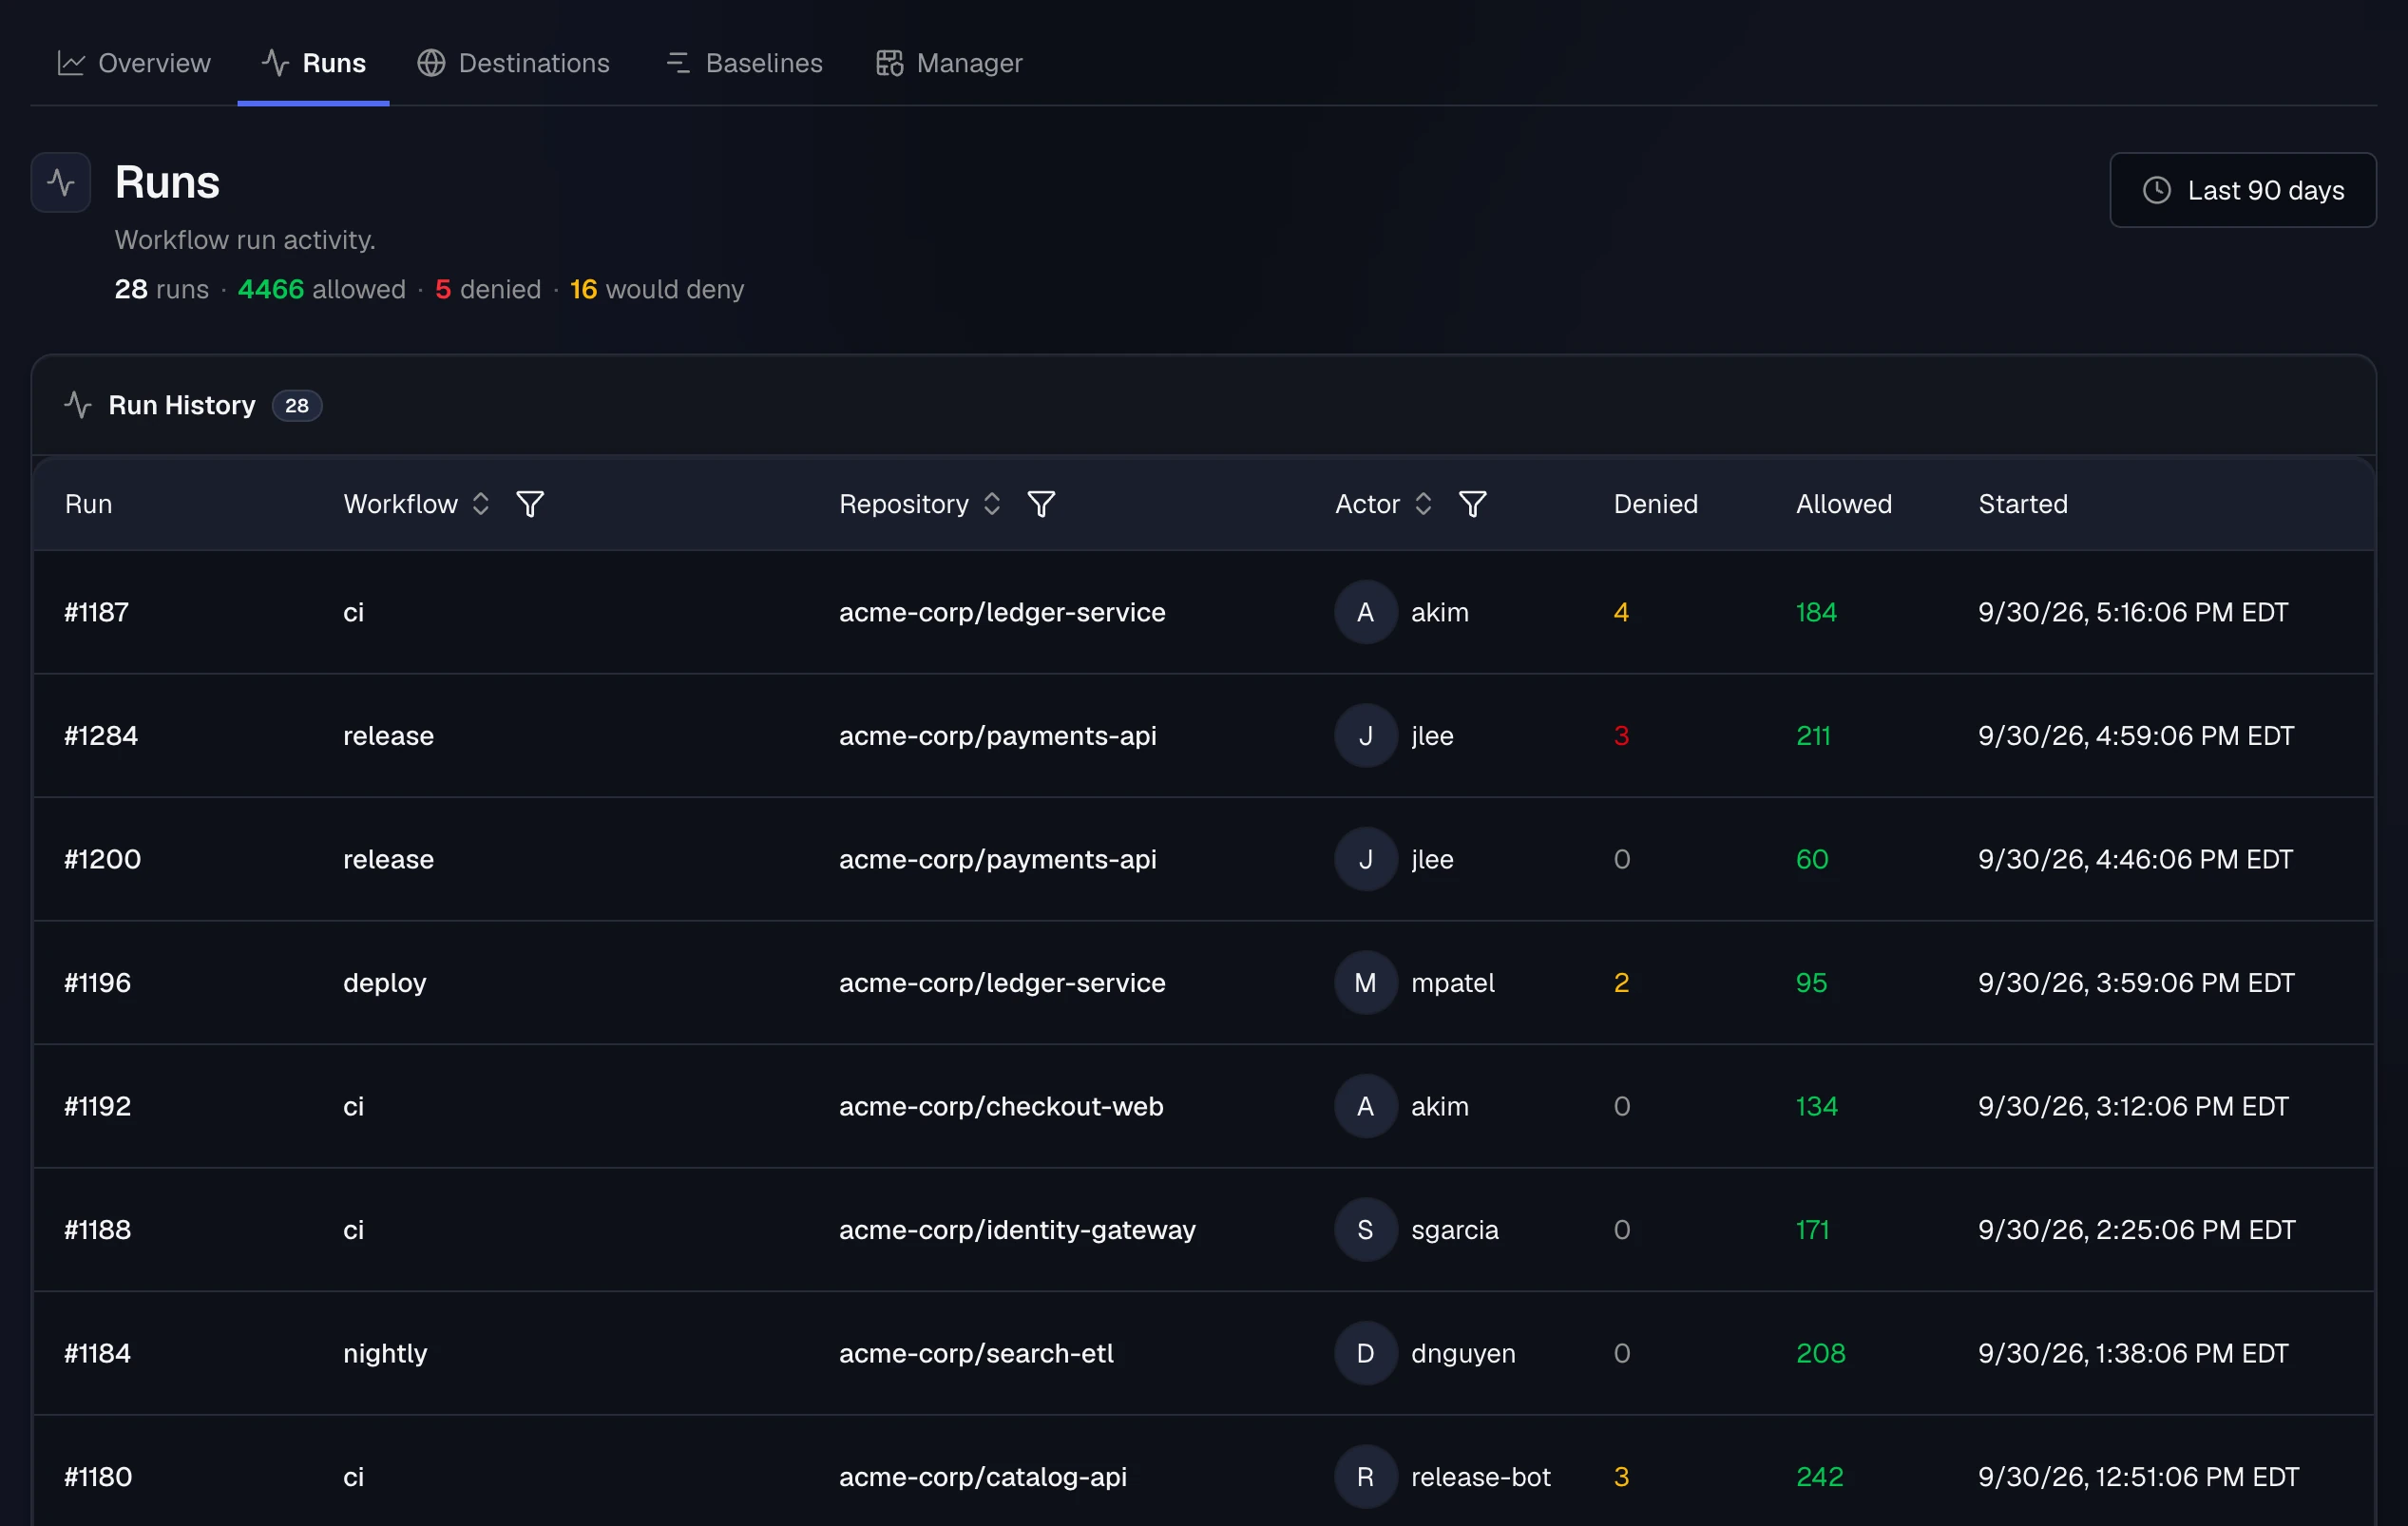
Task: Click akim avatar in run #1192 row
Action: coord(1365,1106)
